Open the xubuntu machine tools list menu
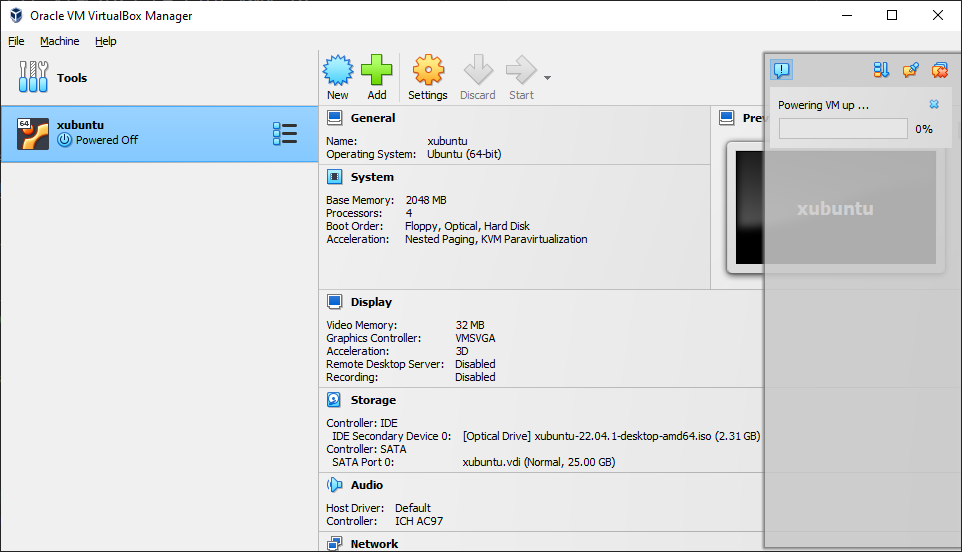Viewport: 962px width, 552px height. click(x=285, y=134)
